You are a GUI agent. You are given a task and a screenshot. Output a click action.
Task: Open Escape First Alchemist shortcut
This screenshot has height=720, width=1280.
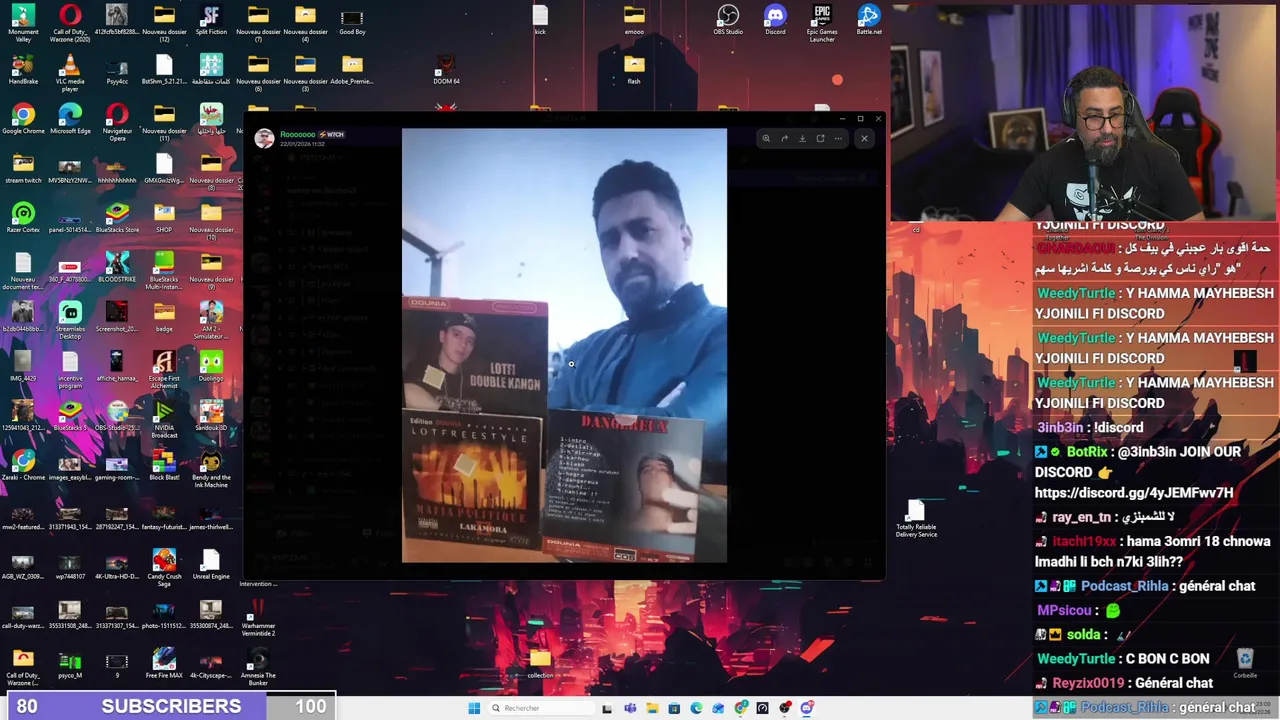pyautogui.click(x=164, y=370)
